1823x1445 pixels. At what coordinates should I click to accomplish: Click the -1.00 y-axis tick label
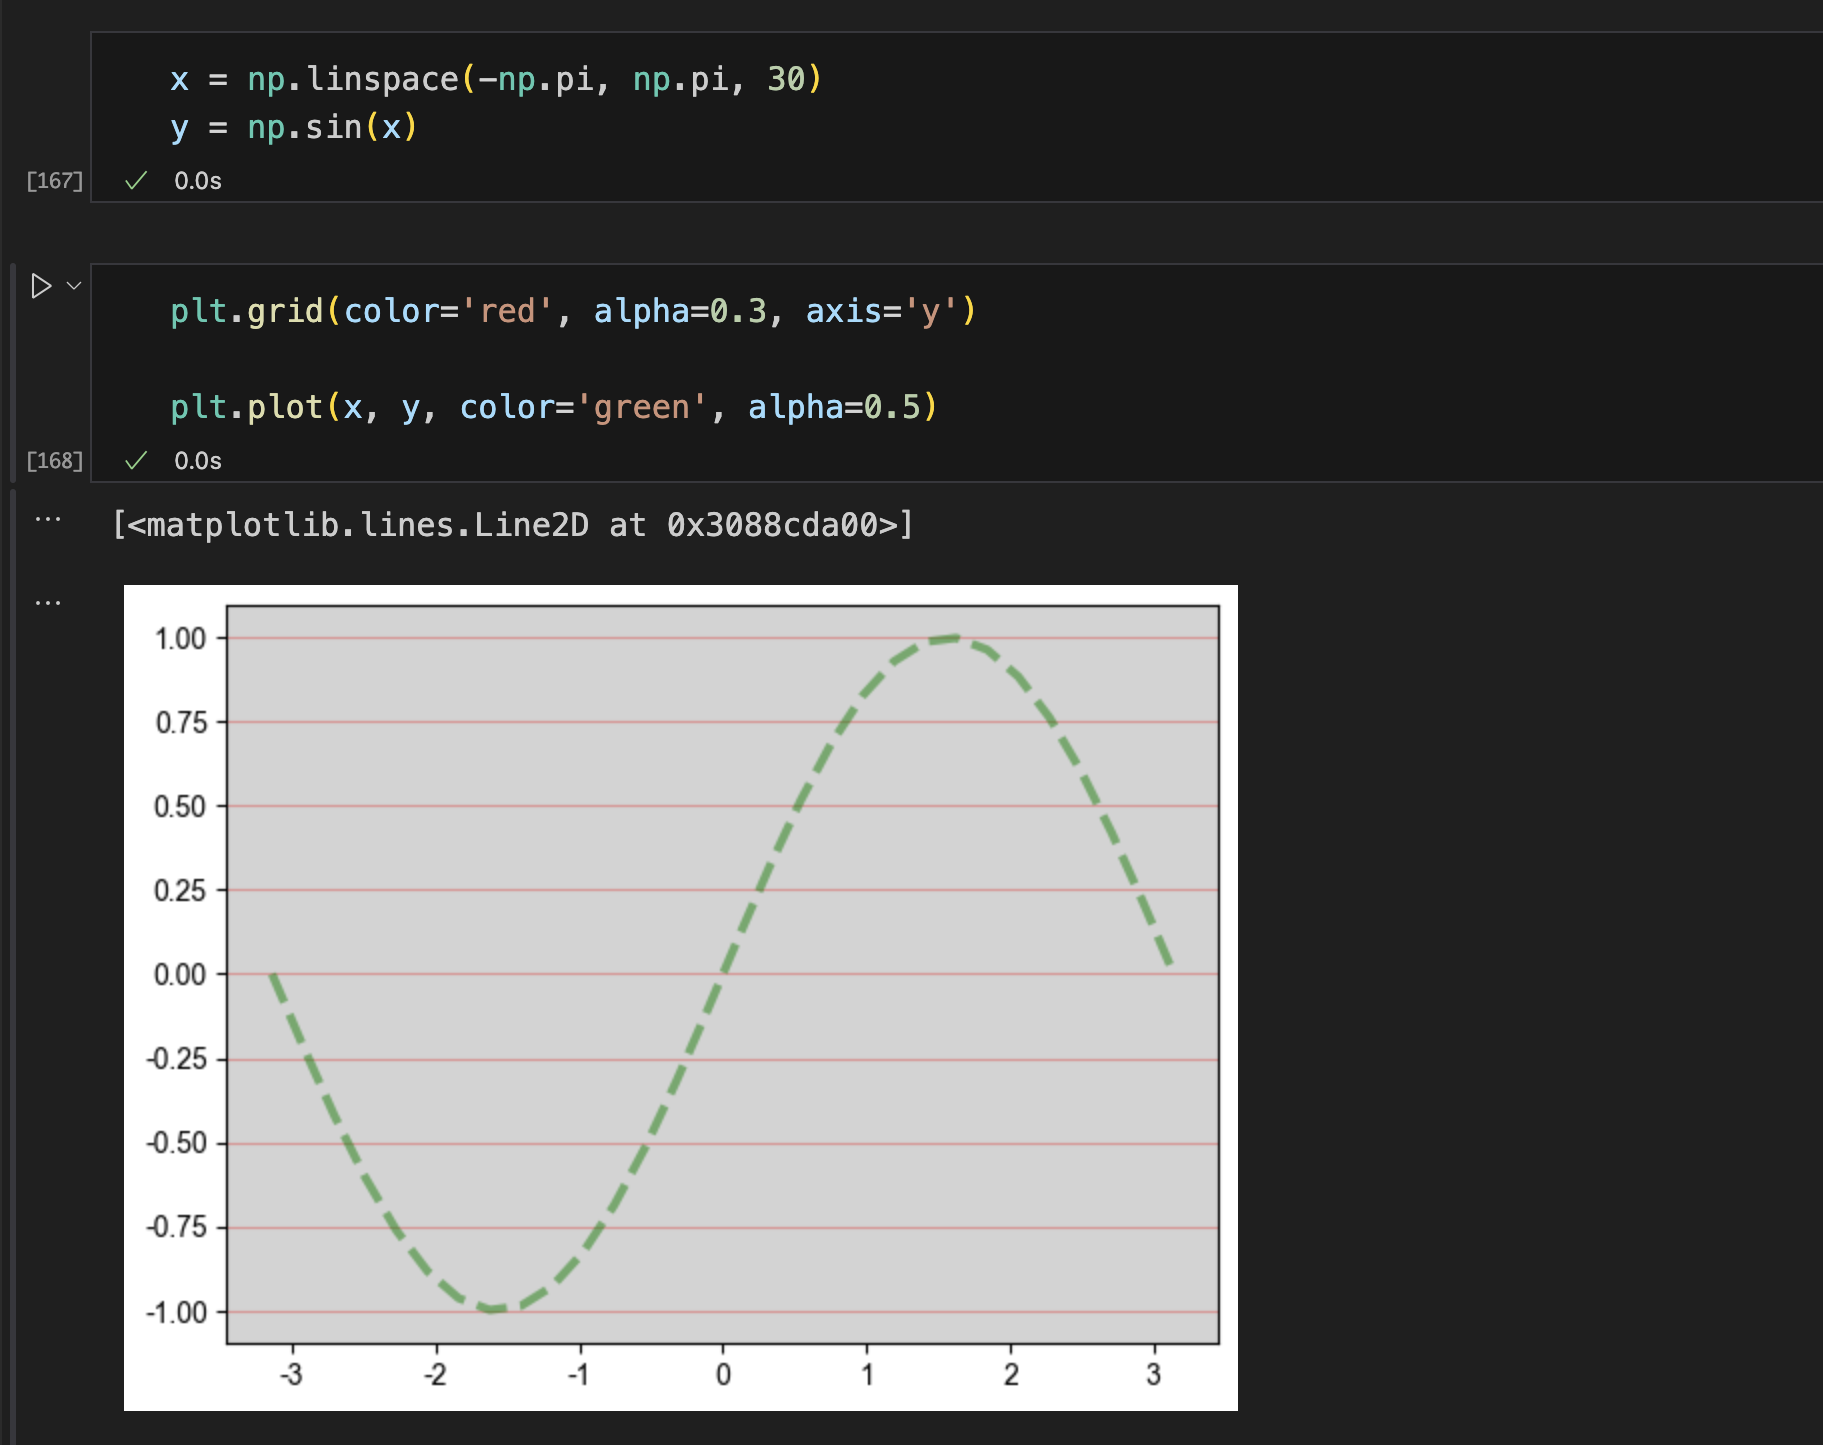coord(177,1312)
